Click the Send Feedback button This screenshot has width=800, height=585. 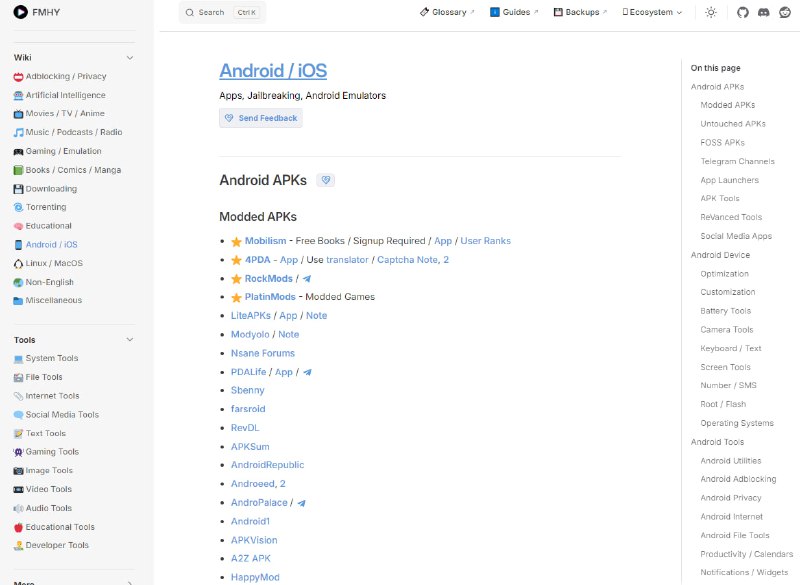click(x=261, y=118)
